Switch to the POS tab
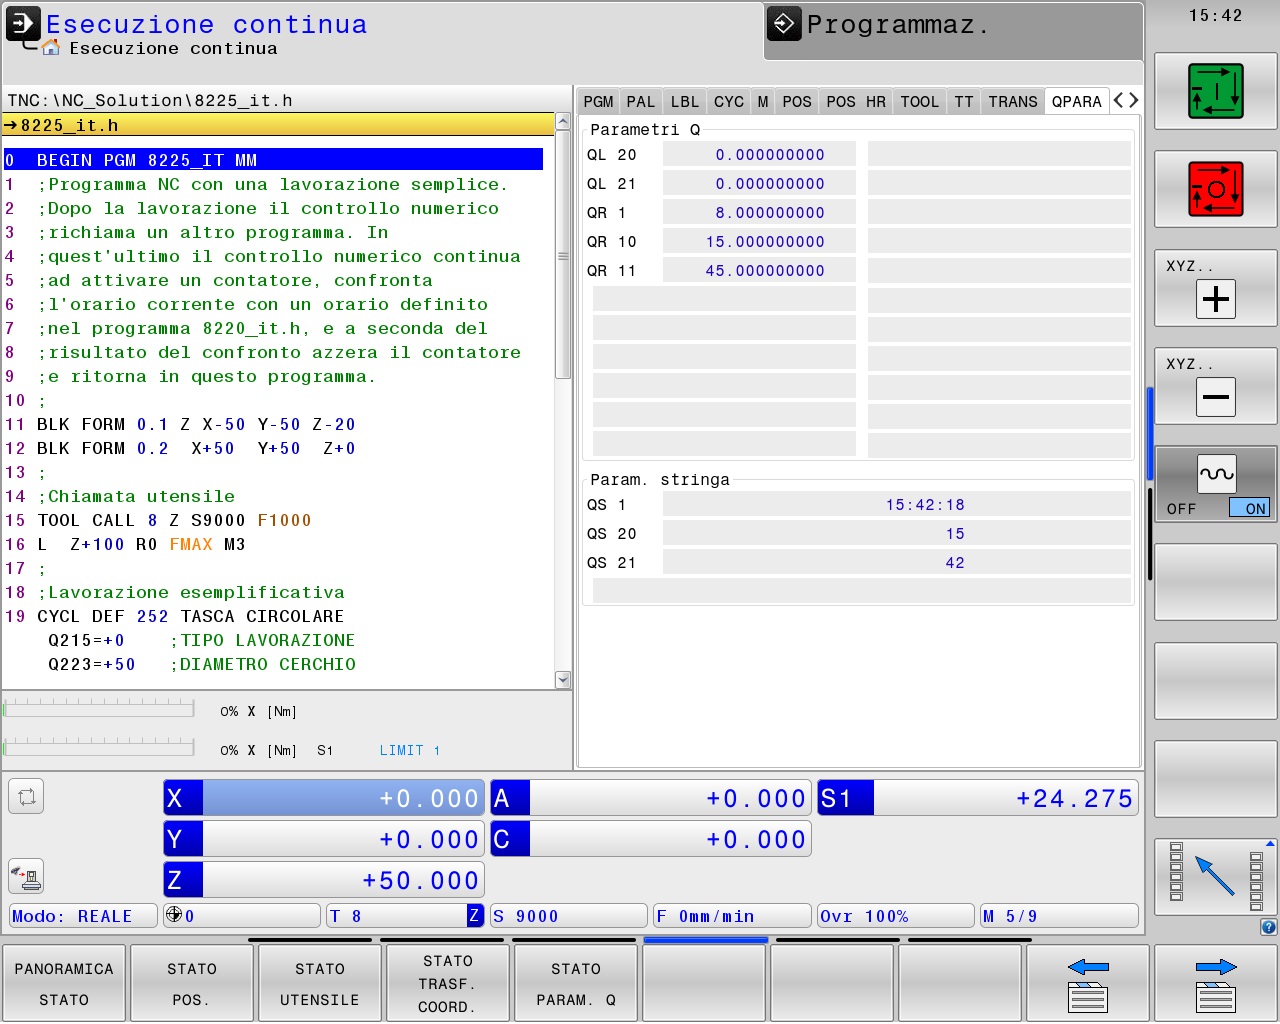This screenshot has width=1280, height=1024. coord(797,101)
